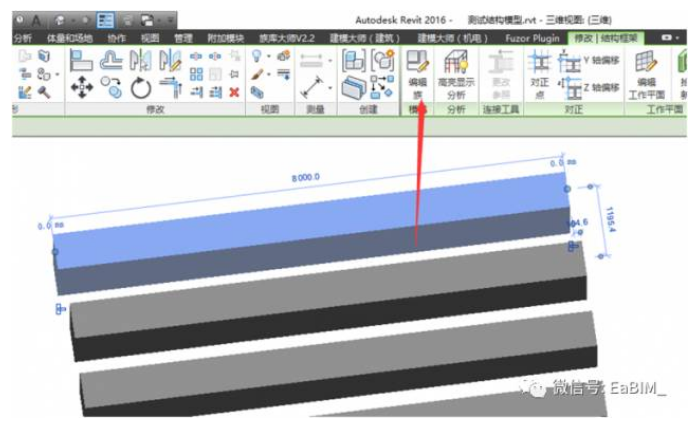Select the Demolish hammer tool

click(43, 92)
